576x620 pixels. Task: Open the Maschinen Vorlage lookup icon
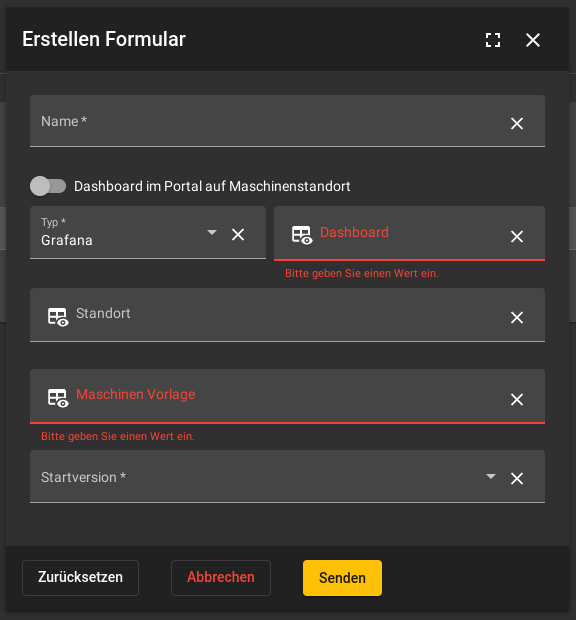(58, 398)
